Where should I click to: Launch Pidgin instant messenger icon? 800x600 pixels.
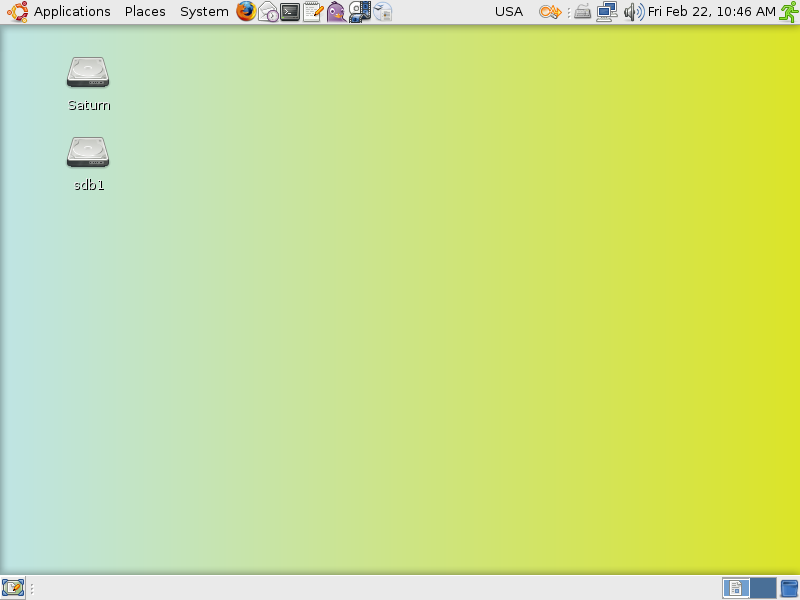336,12
